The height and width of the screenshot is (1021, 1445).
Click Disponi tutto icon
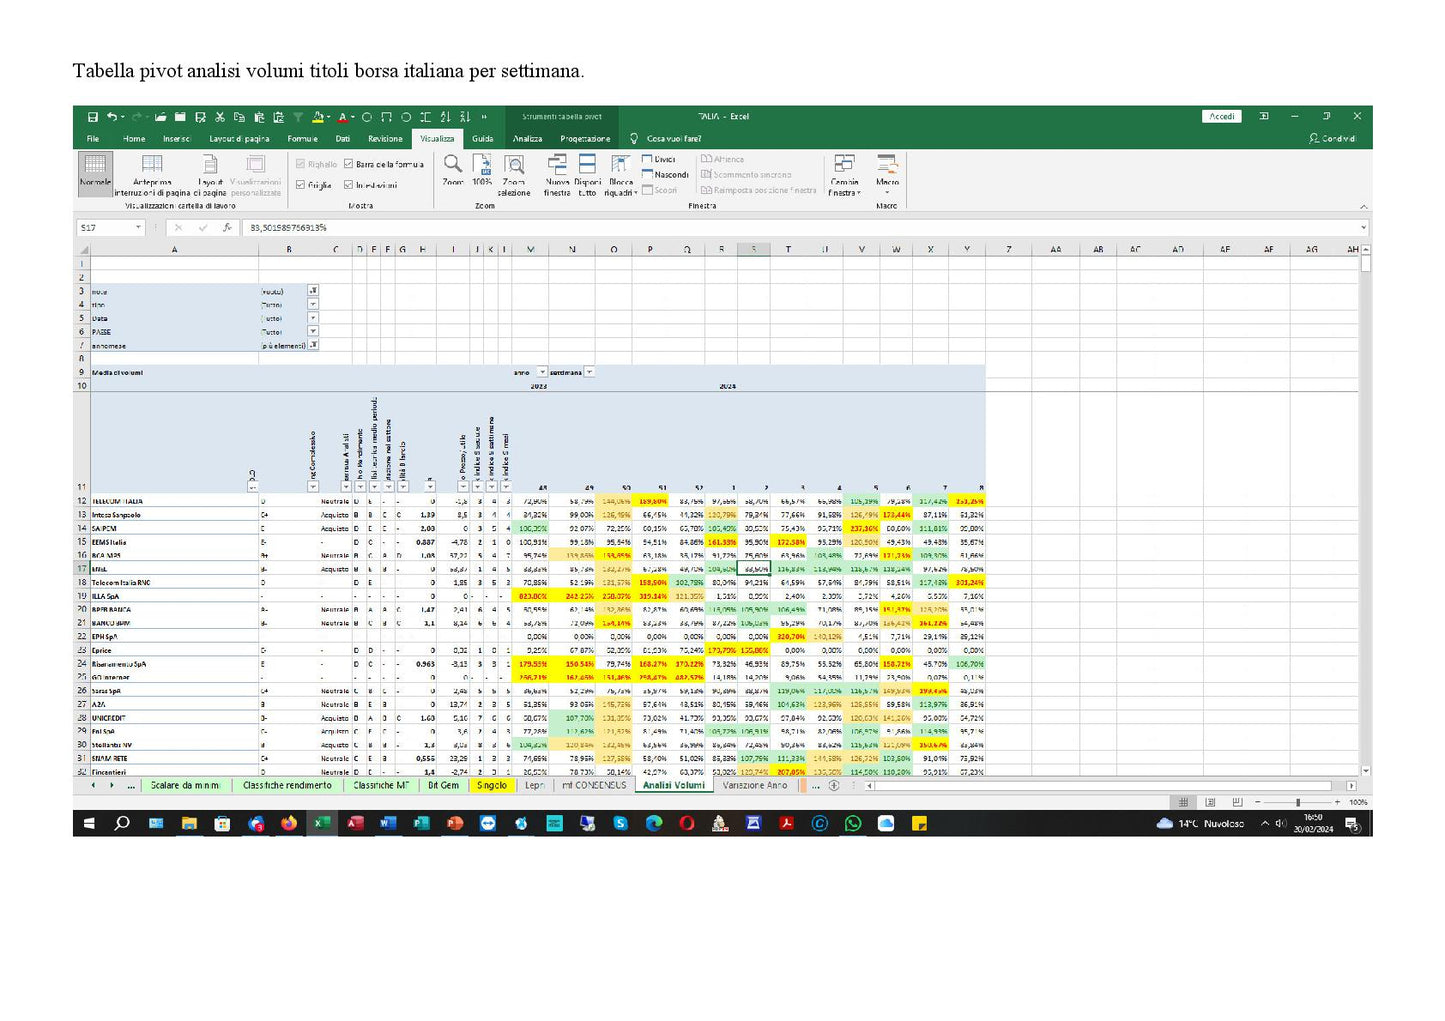click(587, 175)
